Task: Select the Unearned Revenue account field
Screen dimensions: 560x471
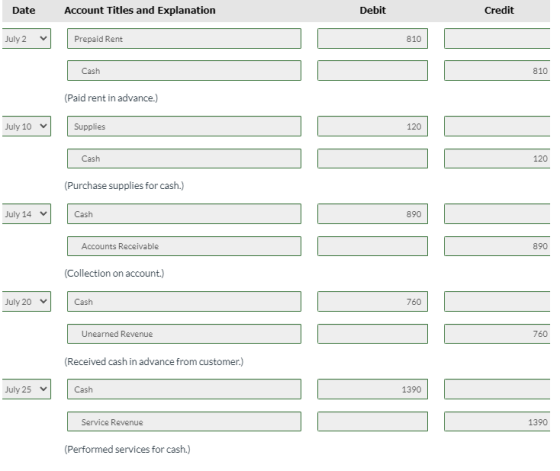Action: [x=184, y=334]
